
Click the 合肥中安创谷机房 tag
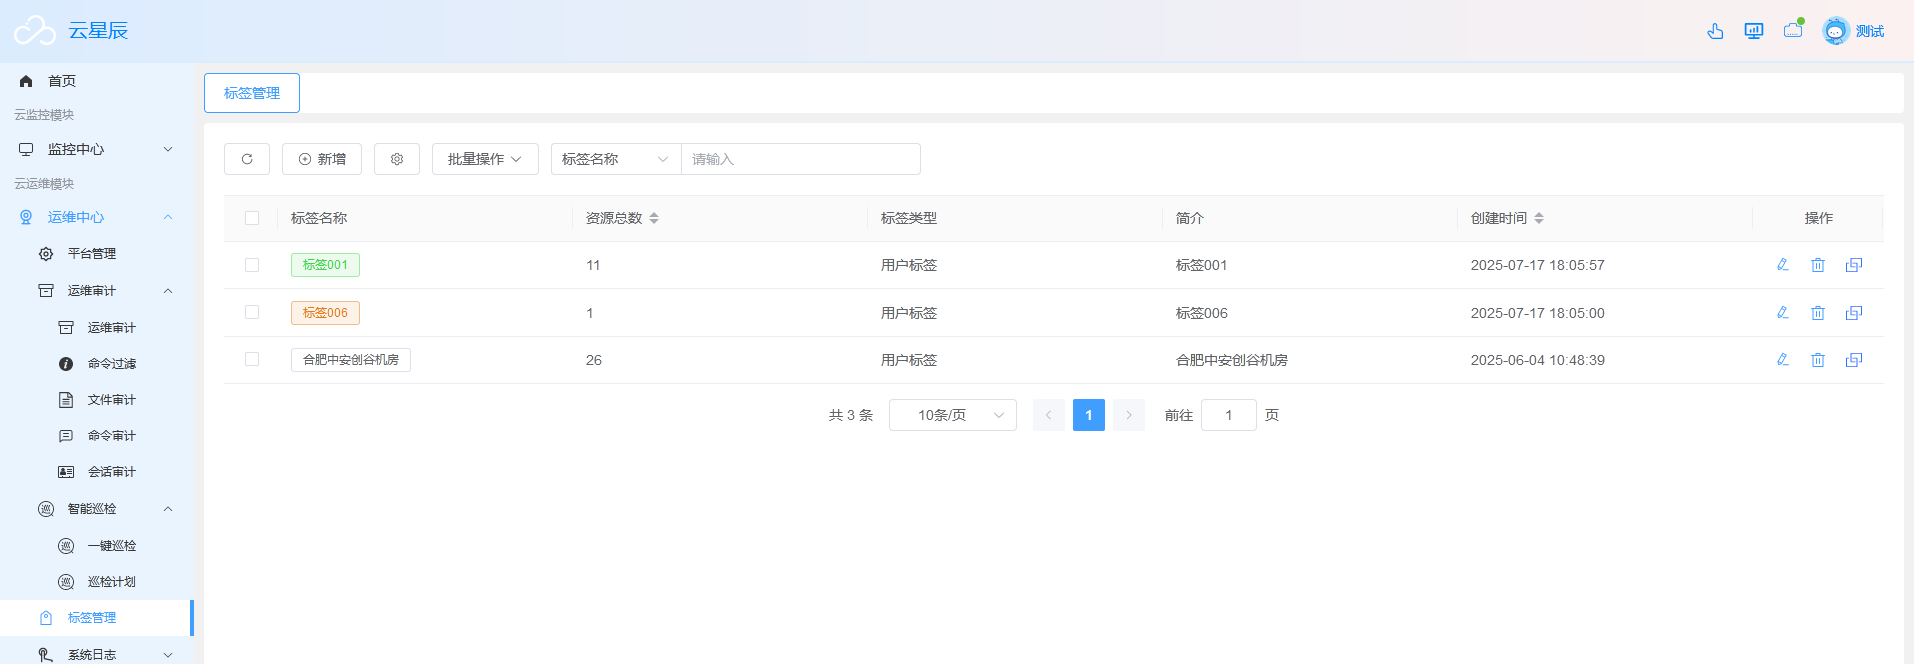tap(351, 360)
